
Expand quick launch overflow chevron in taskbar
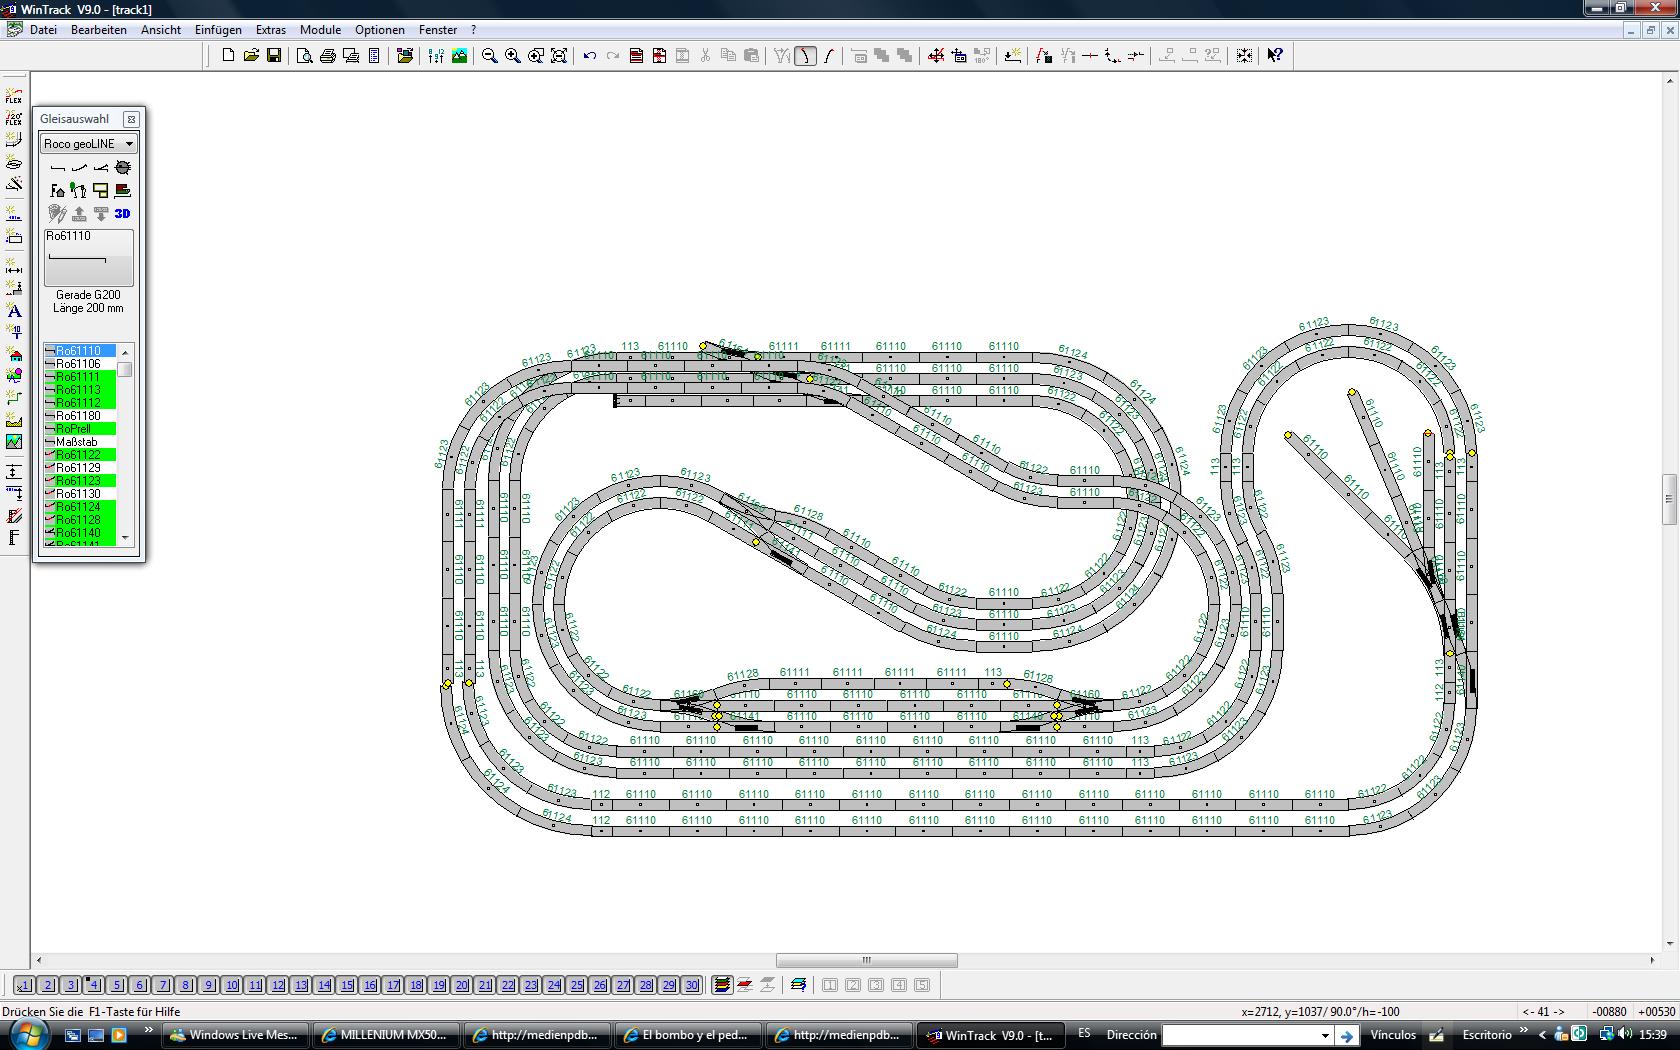pos(149,1030)
